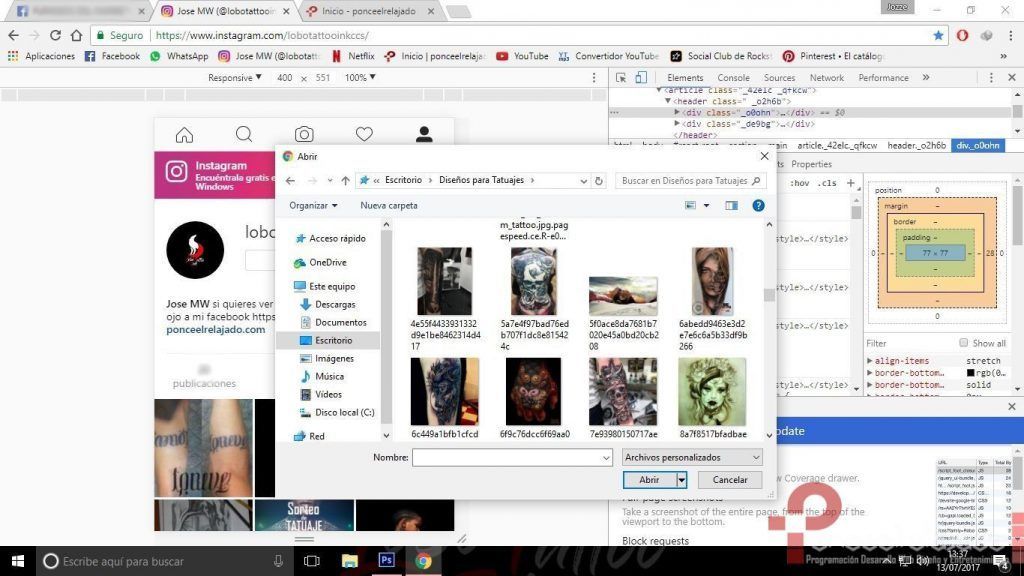Open the Elements tab
This screenshot has width=1024, height=576.
pyautogui.click(x=685, y=78)
